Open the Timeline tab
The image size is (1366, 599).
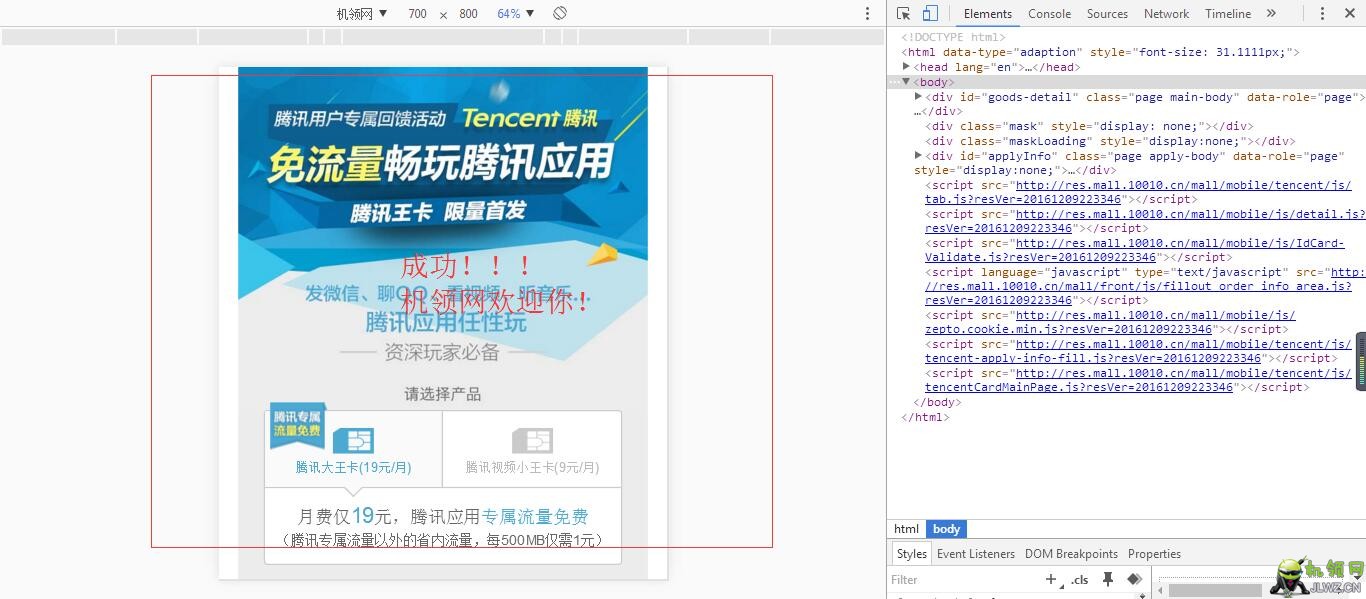point(1228,14)
